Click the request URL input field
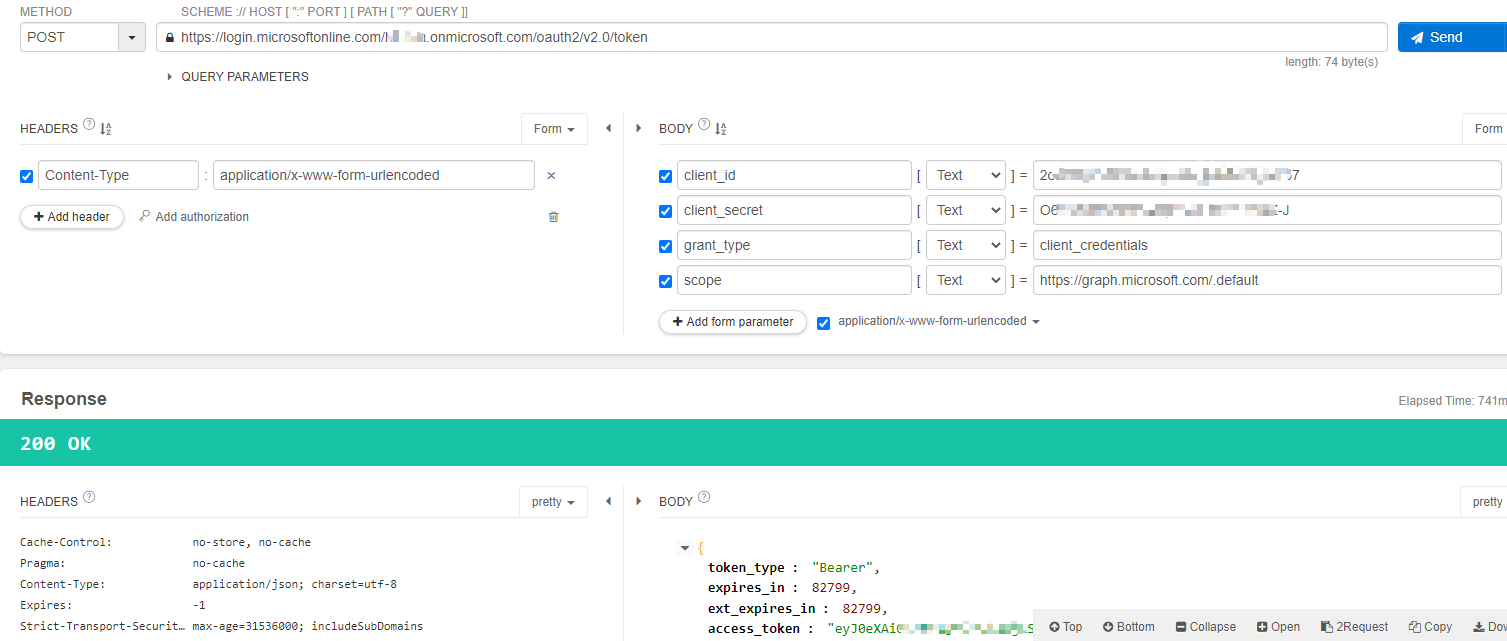1507x641 pixels. (x=772, y=37)
